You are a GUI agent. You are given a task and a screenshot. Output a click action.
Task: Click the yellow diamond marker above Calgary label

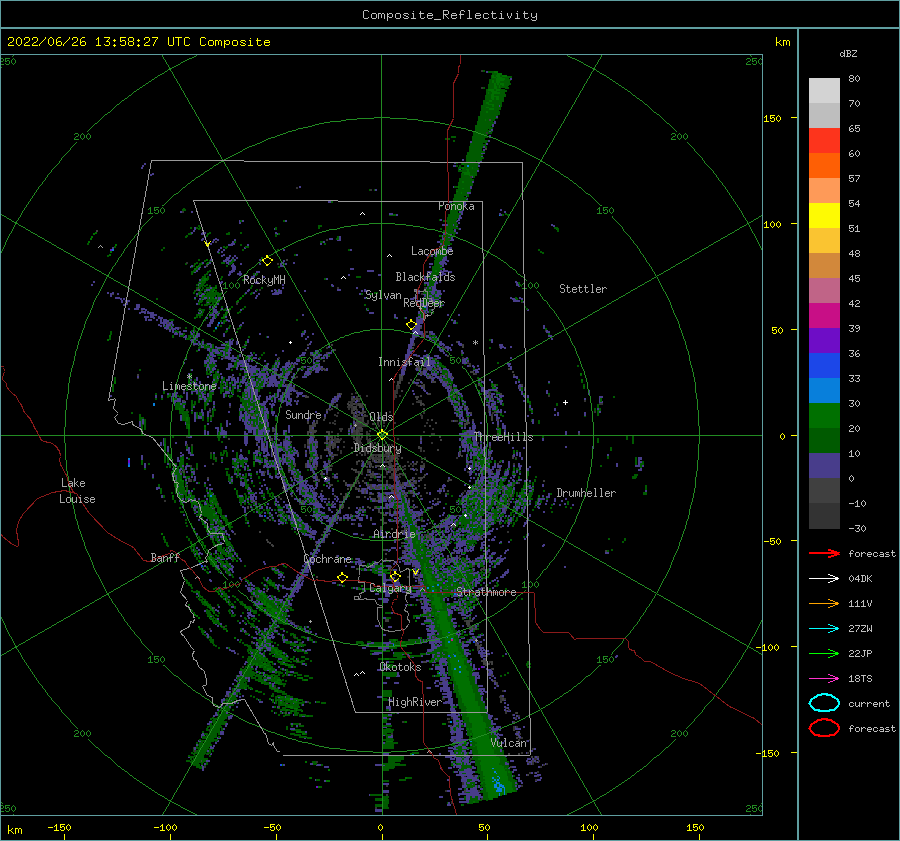point(395,576)
